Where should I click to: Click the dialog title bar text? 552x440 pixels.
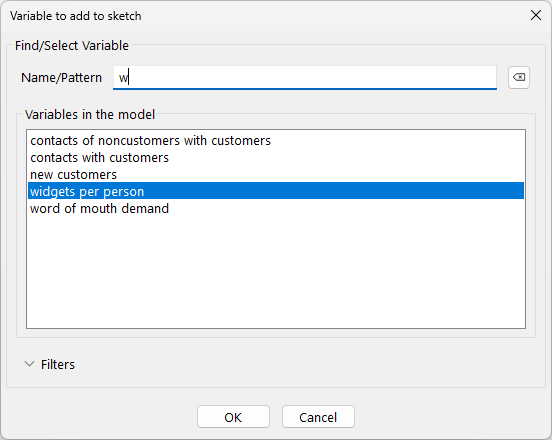[x=75, y=16]
